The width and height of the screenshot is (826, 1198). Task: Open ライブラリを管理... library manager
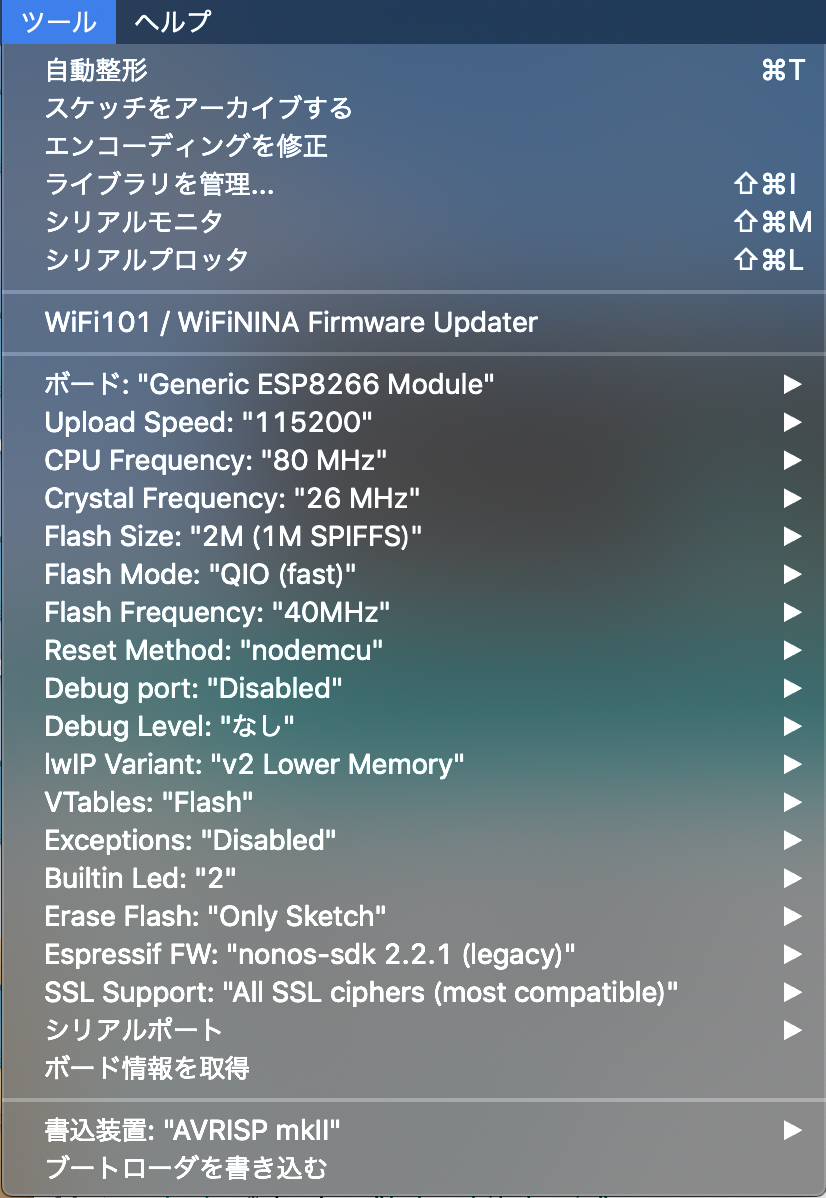click(x=159, y=184)
